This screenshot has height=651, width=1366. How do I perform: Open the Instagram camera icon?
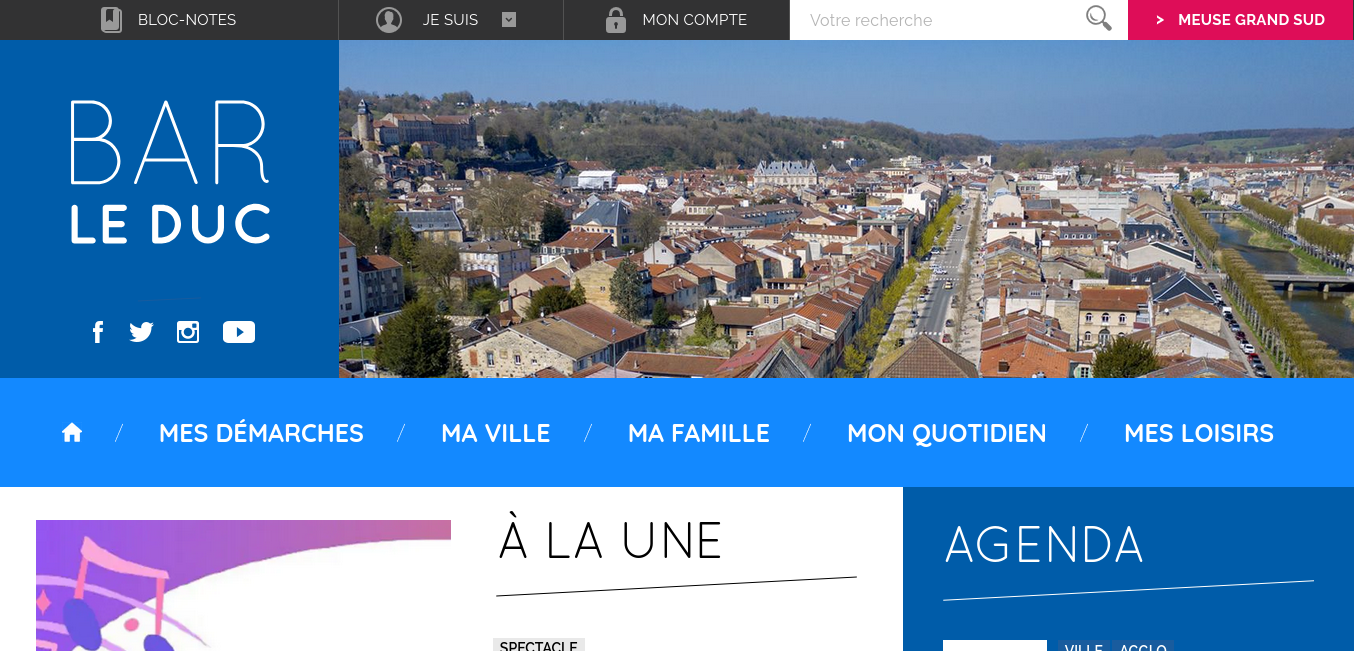[188, 332]
